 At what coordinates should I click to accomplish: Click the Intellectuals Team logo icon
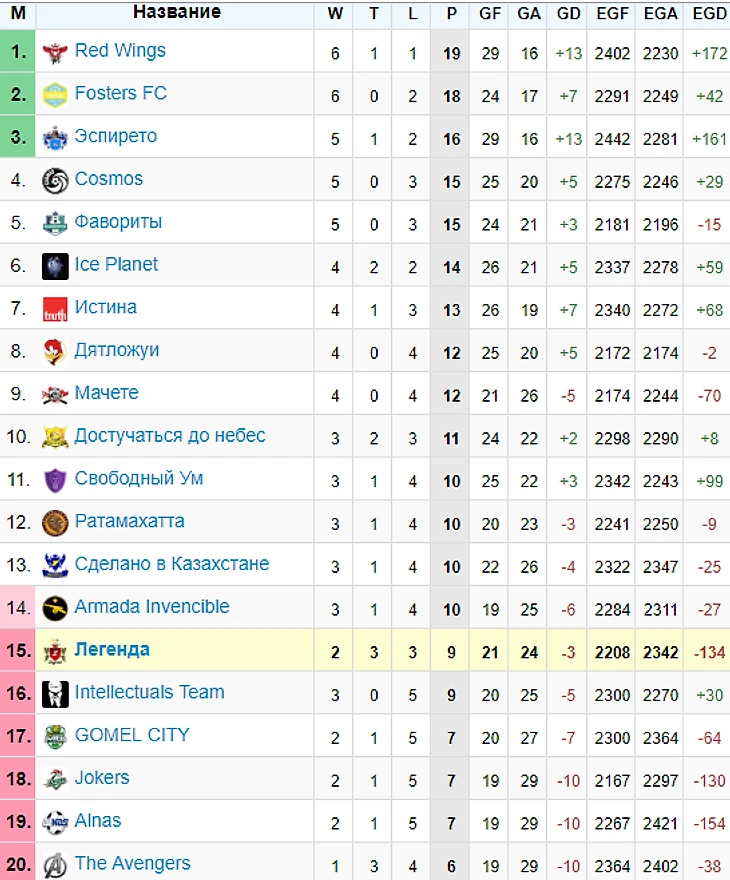tap(54, 693)
